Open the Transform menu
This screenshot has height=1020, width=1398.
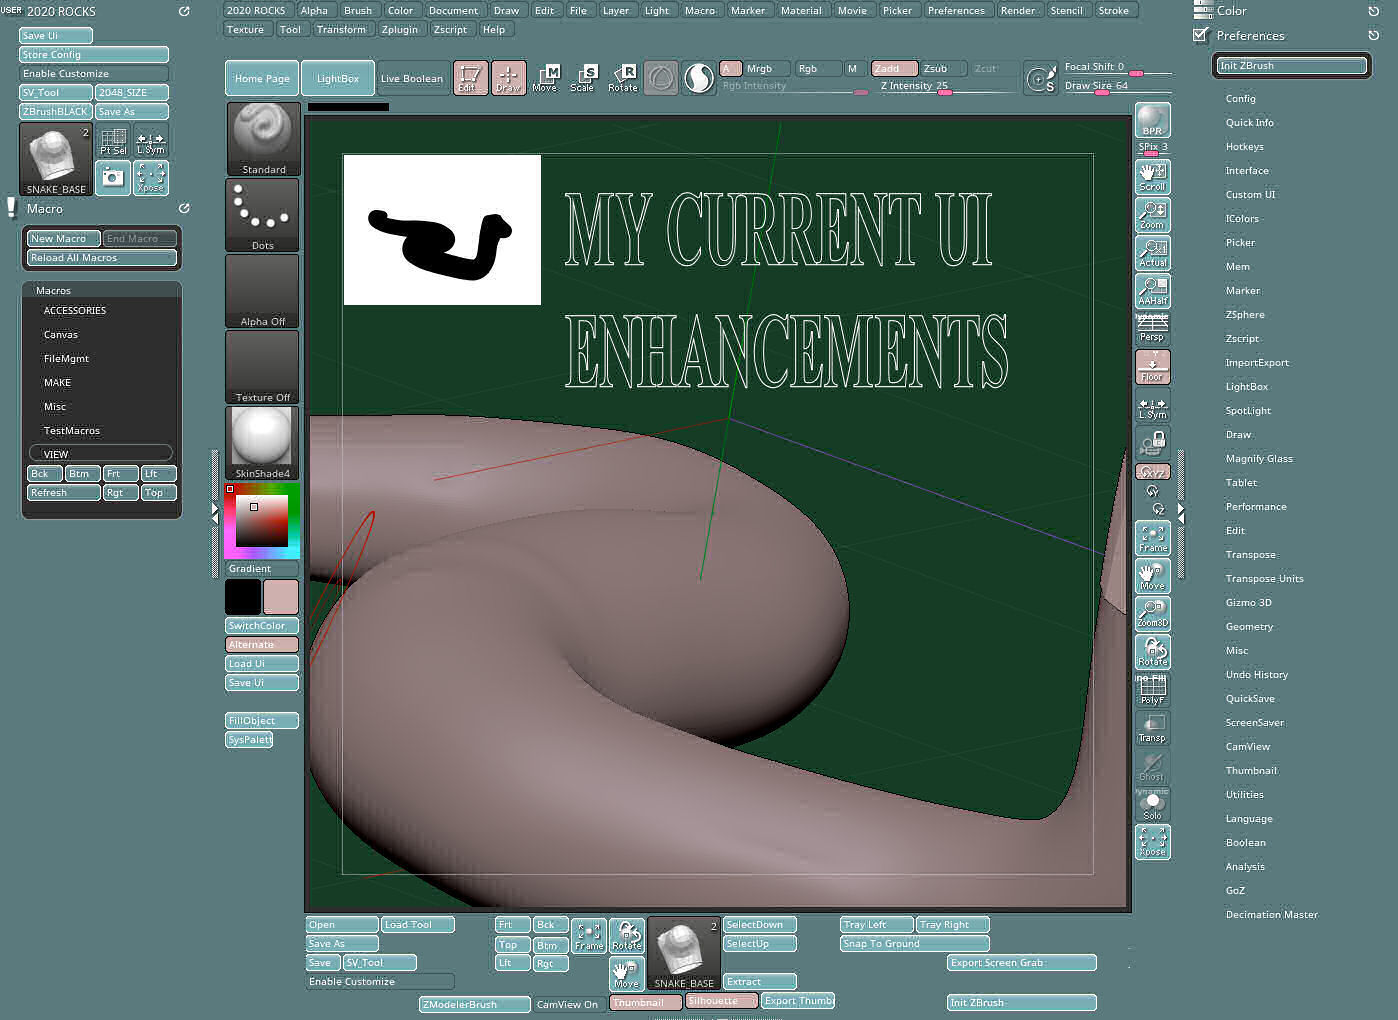[341, 29]
